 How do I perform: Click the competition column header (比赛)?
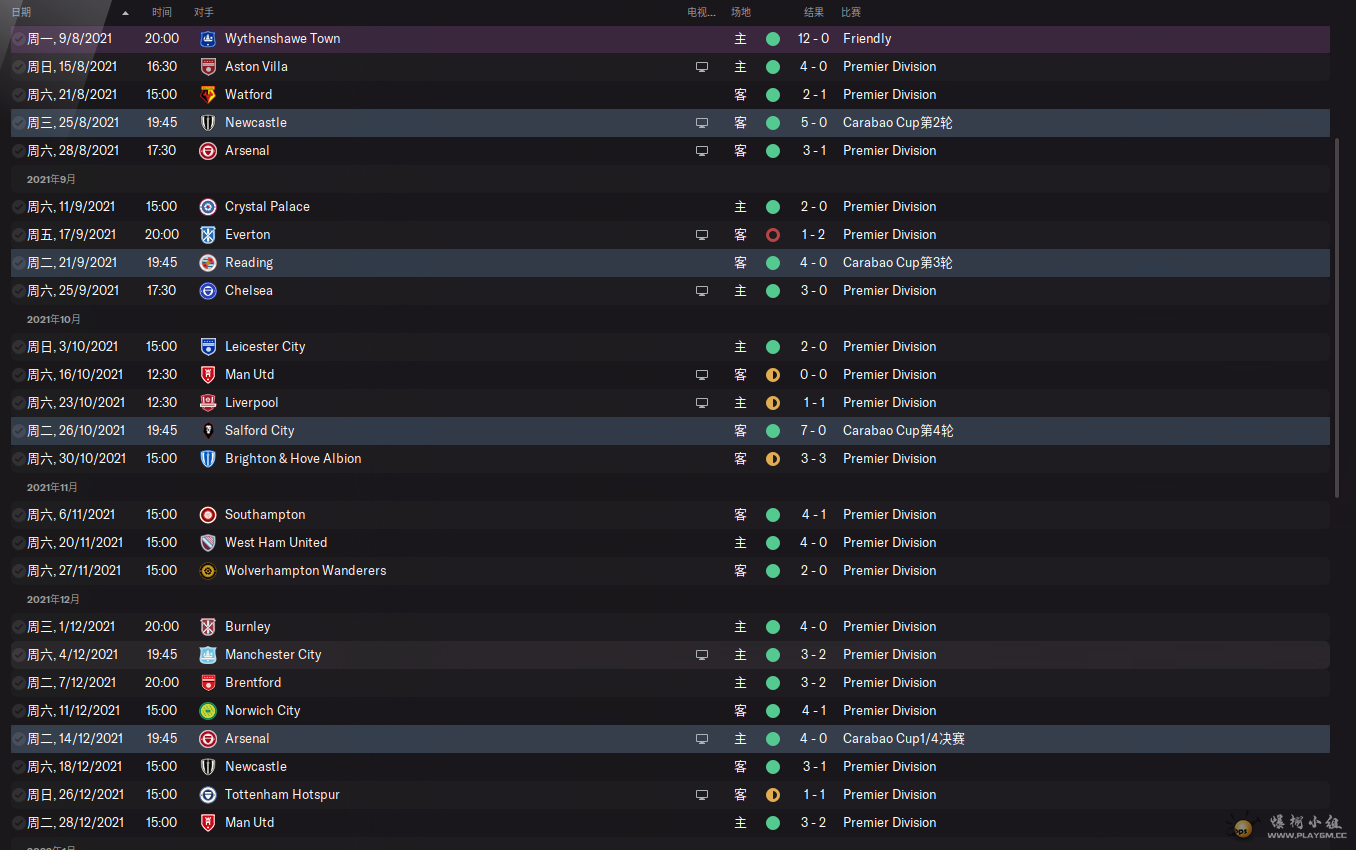pos(851,12)
